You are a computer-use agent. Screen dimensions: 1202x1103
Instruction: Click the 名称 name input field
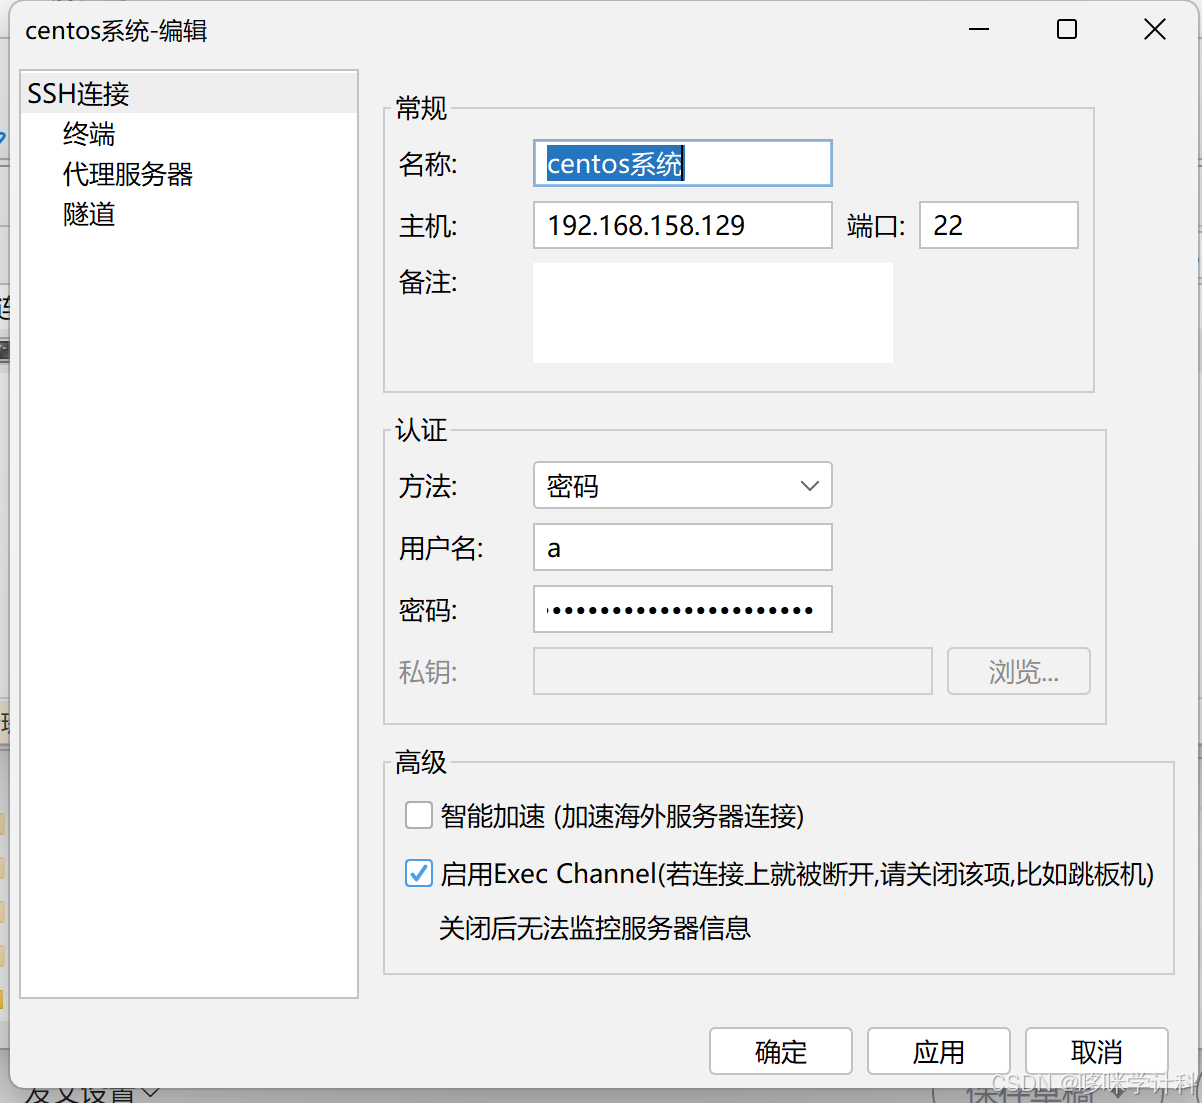coord(683,163)
